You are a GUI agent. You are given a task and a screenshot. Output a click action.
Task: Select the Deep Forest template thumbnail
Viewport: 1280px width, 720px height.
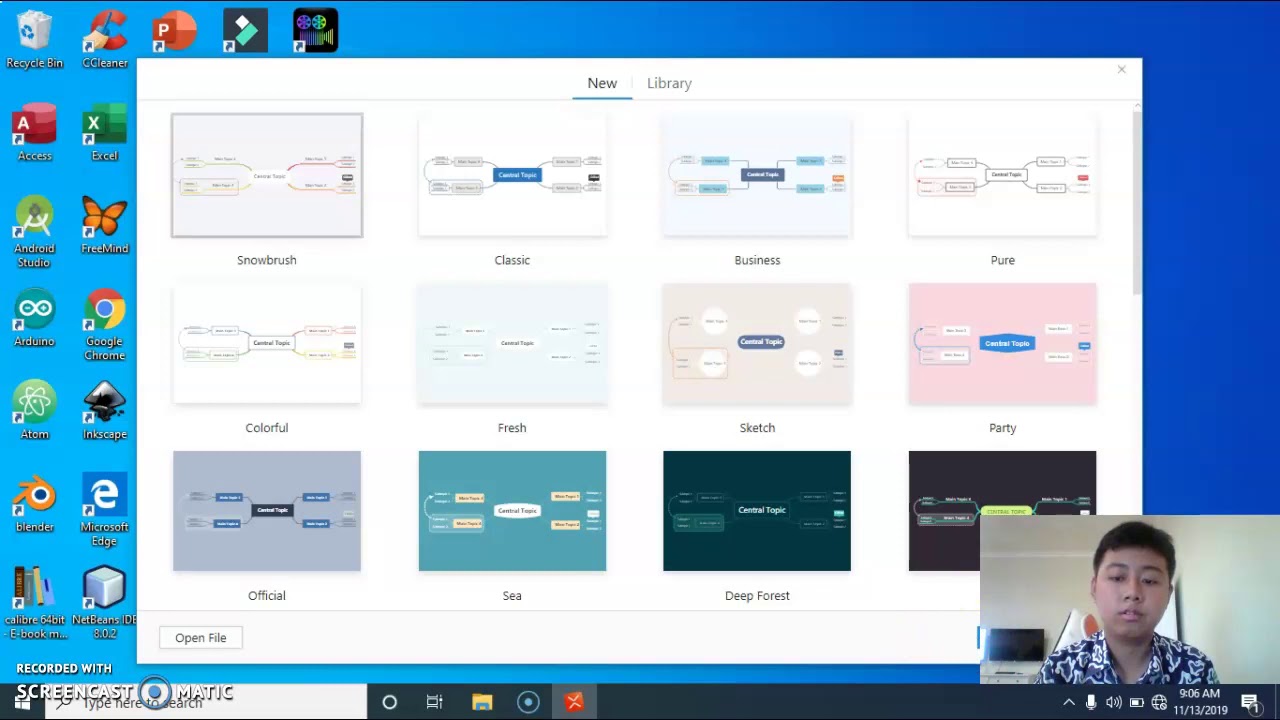point(757,511)
